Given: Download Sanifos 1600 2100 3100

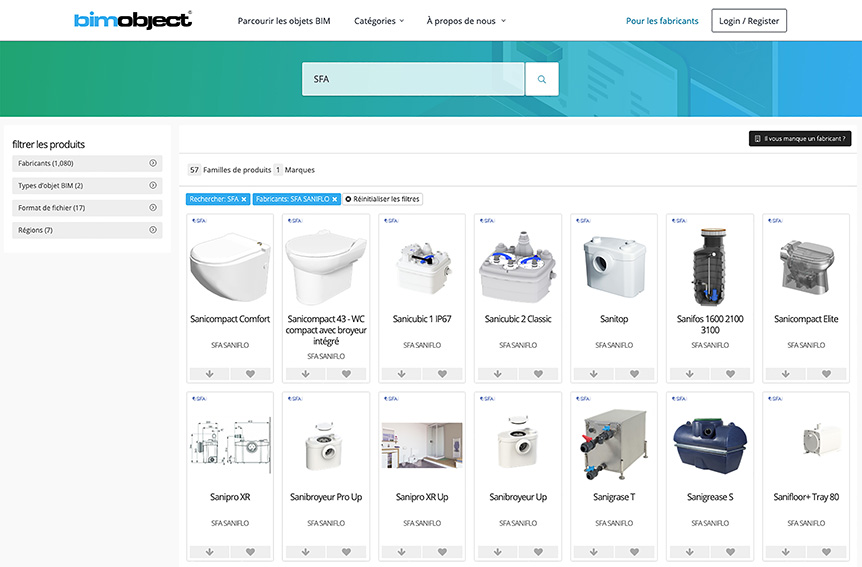Looking at the screenshot, I should 689,374.
